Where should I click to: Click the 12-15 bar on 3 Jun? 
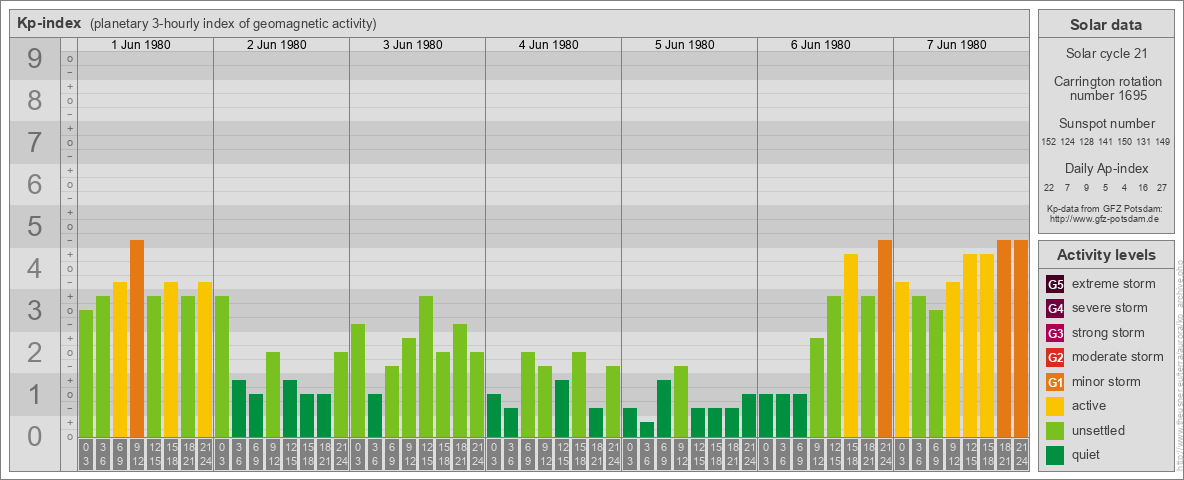pos(426,366)
